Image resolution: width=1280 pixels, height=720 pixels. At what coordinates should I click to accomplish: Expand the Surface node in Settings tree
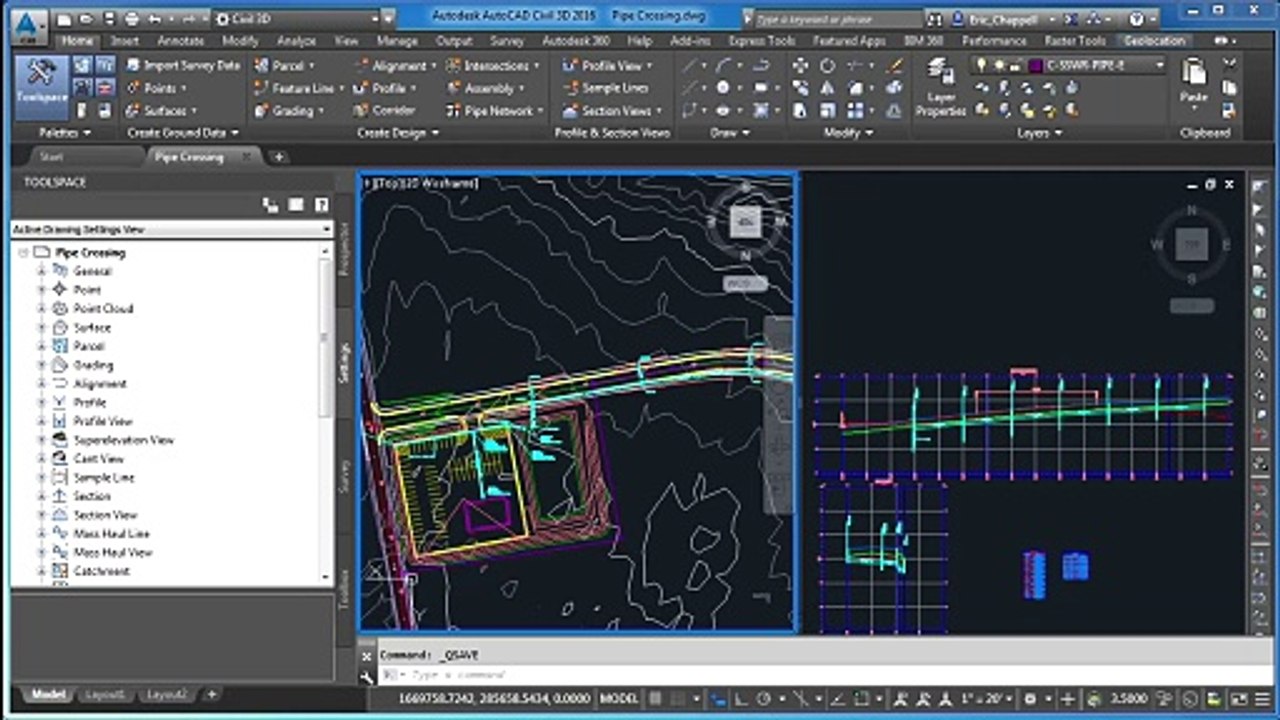42,328
